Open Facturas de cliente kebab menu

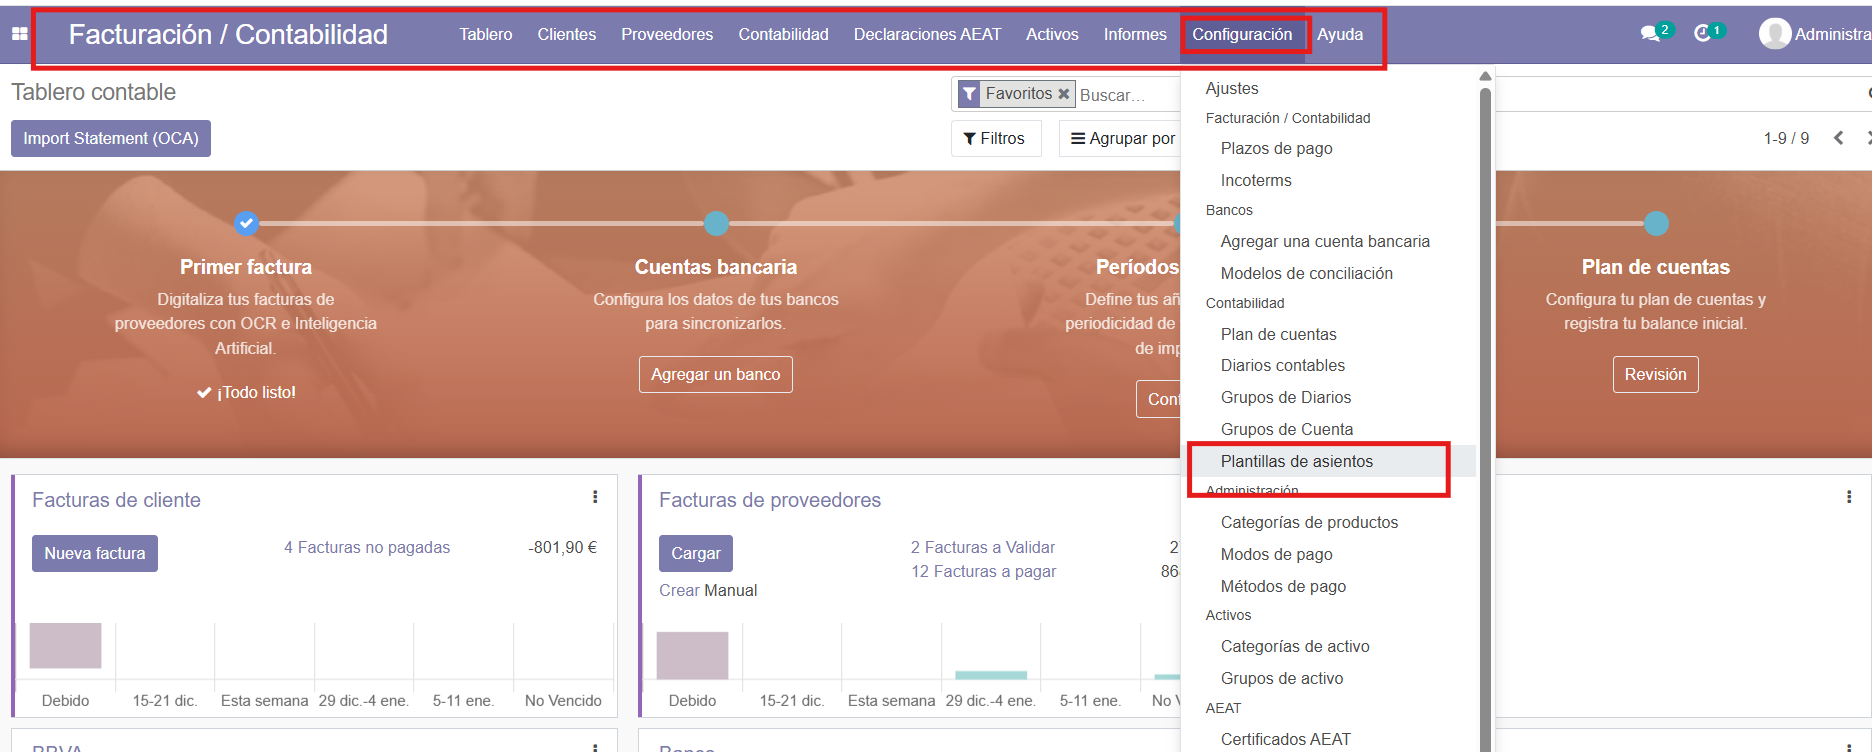pos(595,497)
